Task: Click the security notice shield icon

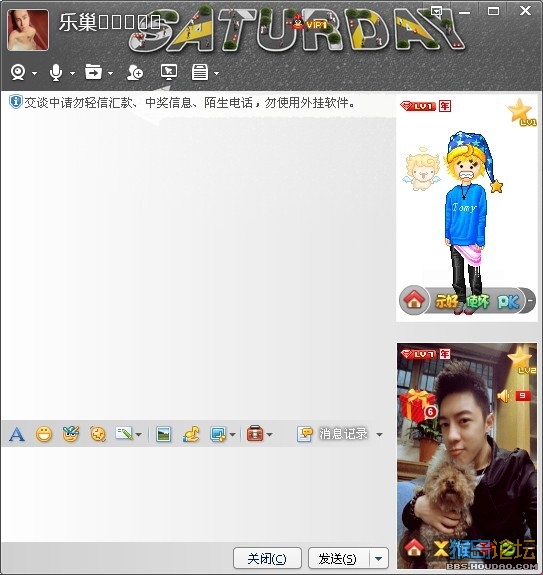Action: [15, 102]
